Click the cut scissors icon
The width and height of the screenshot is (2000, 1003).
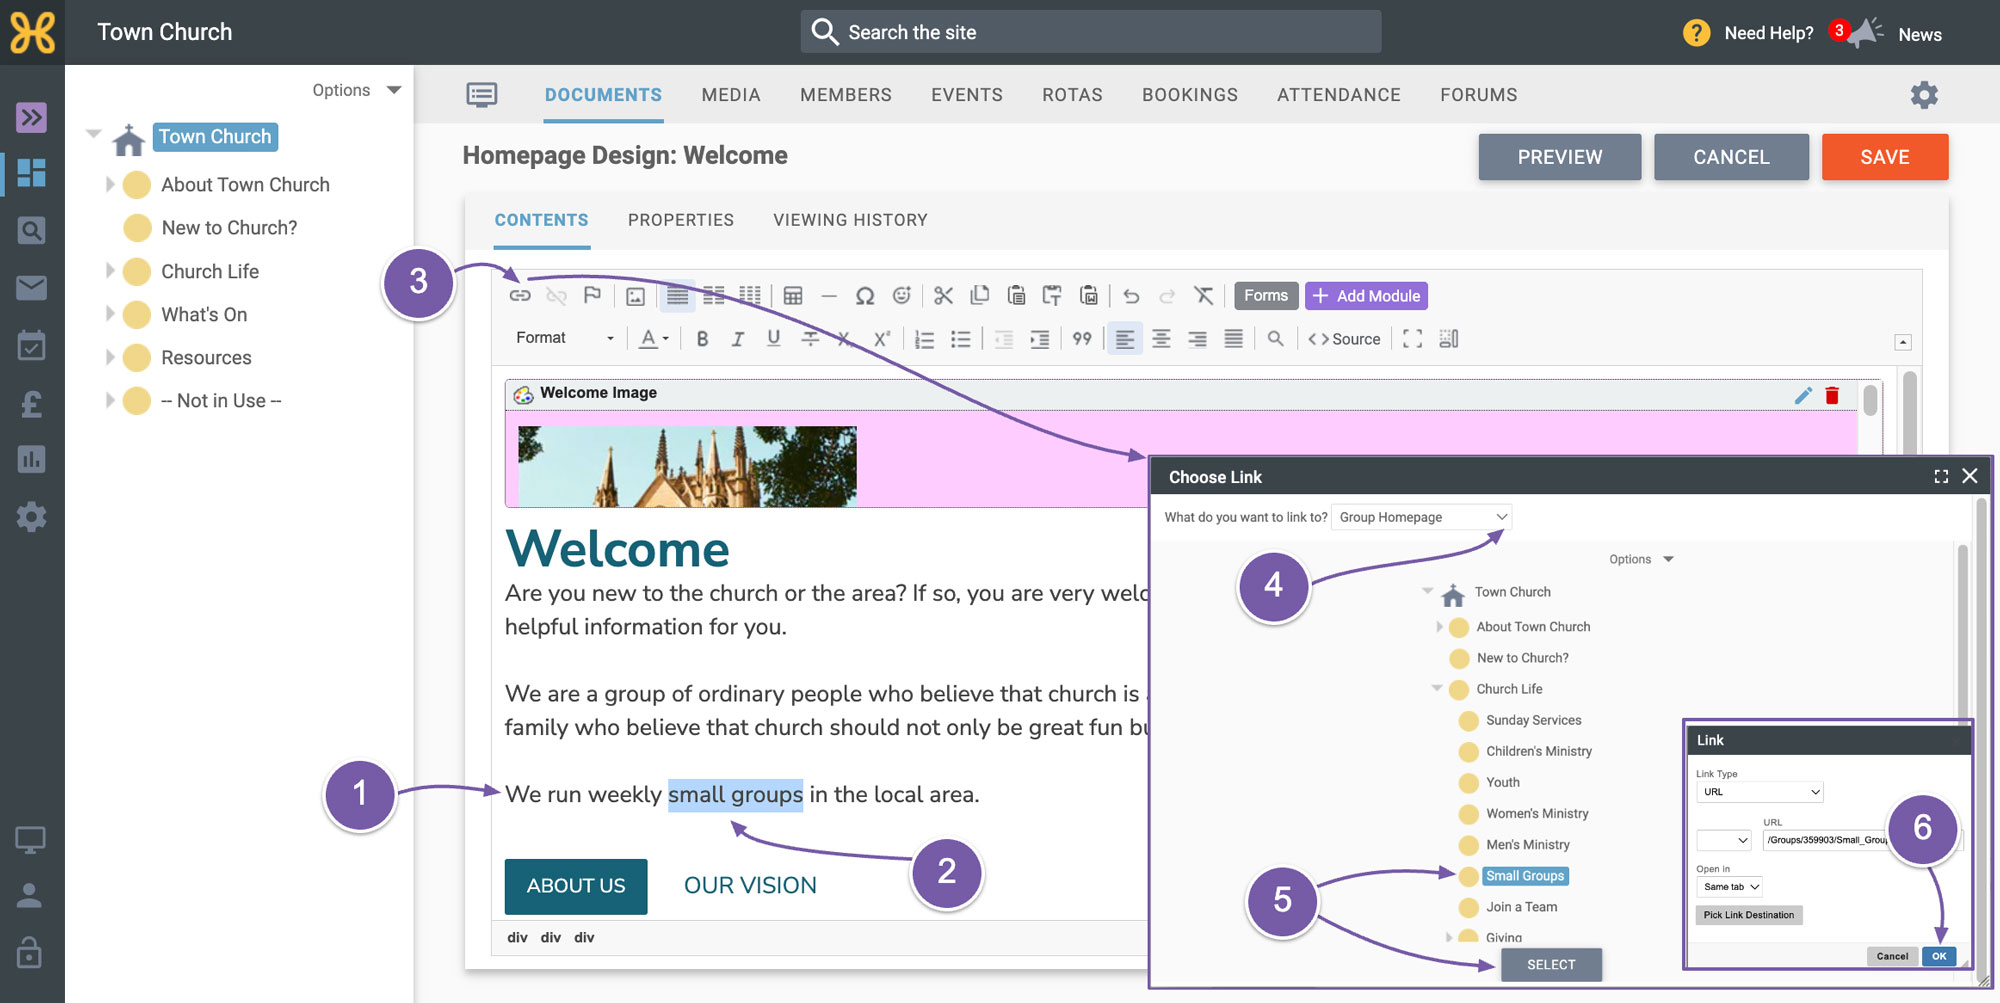pos(943,296)
